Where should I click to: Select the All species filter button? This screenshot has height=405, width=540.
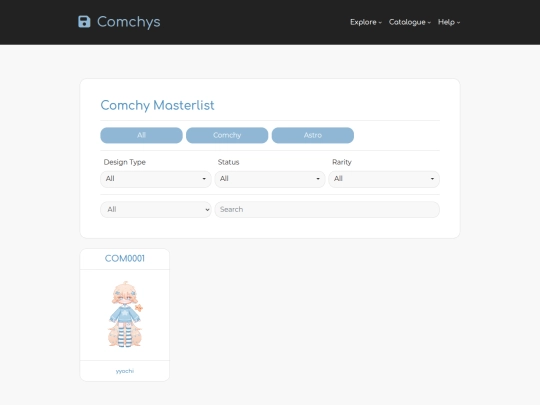141,135
